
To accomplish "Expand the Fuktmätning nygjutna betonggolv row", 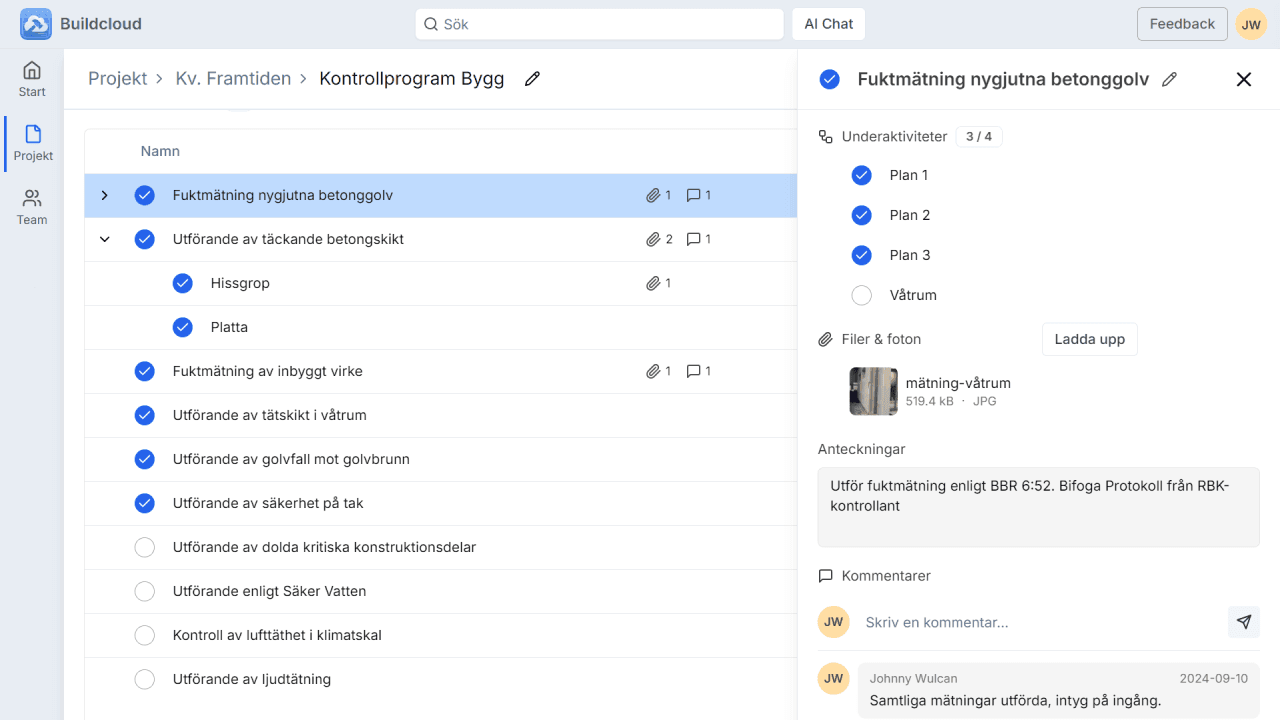I will coord(104,195).
